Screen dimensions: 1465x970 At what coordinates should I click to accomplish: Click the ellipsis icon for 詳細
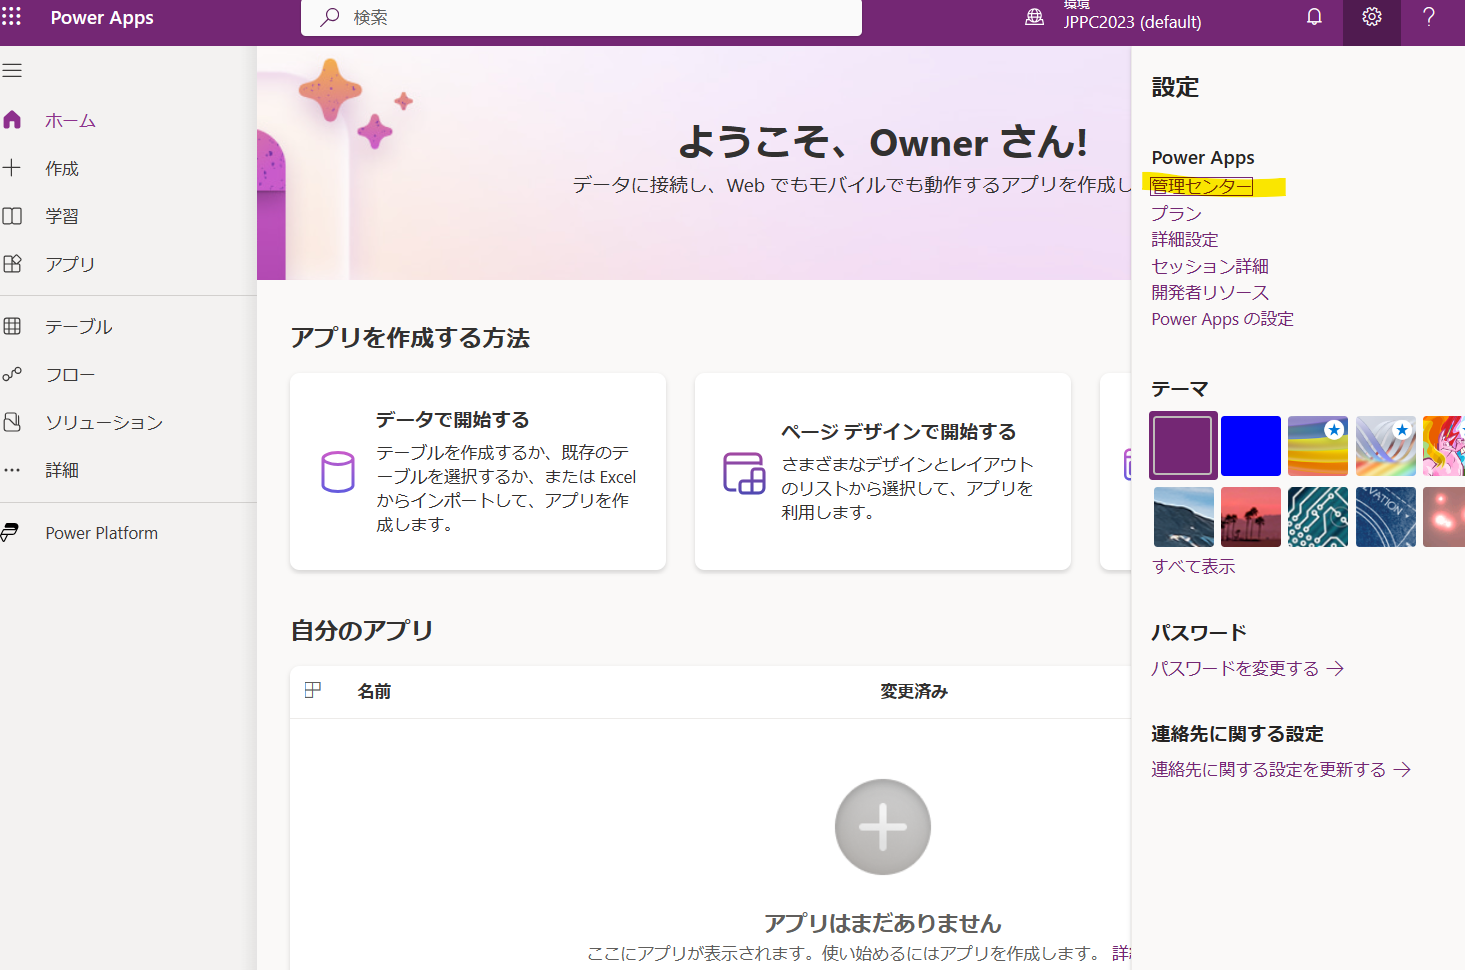12,470
